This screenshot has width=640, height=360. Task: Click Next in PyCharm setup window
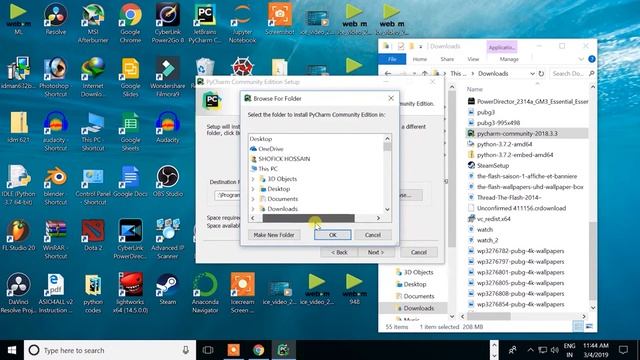click(376, 252)
